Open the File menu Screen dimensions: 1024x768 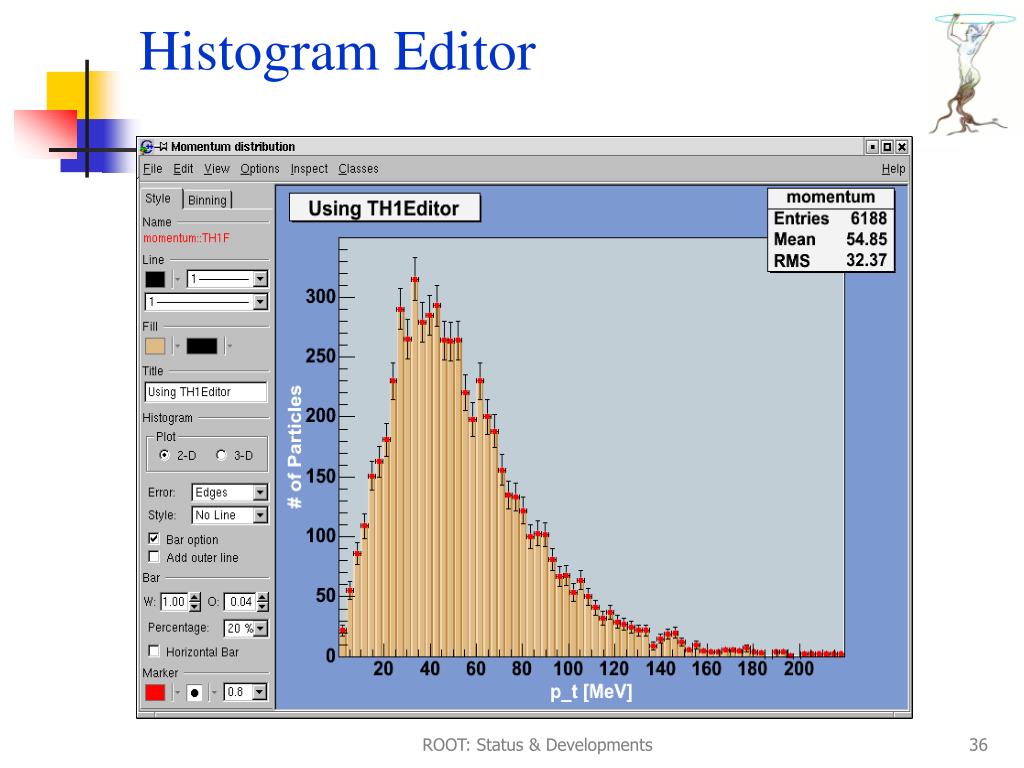(152, 169)
